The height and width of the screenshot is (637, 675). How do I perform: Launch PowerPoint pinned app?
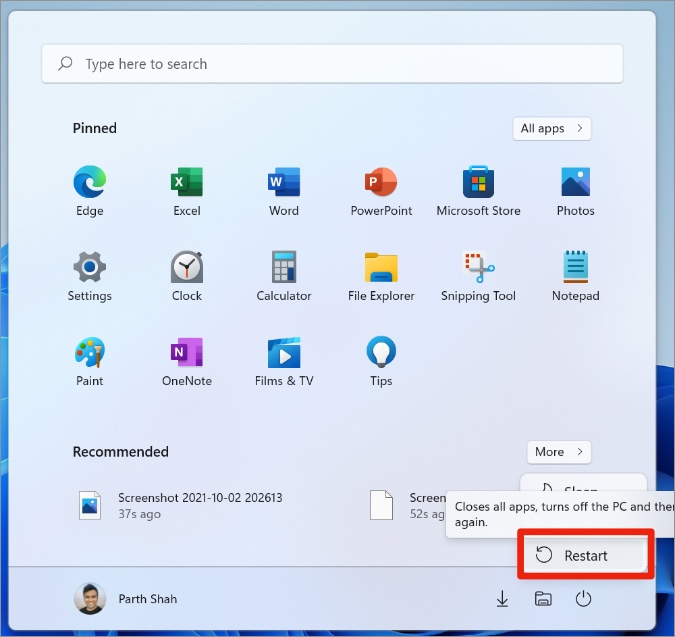(x=381, y=191)
